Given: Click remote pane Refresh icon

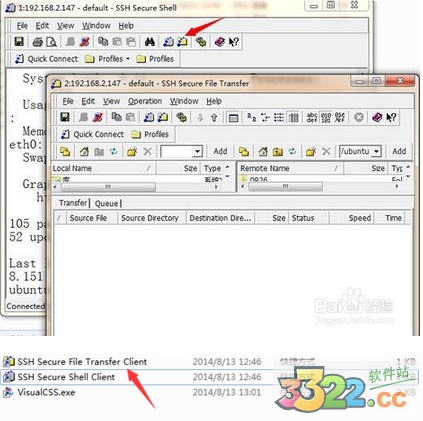Looking at the screenshot, I should click(292, 152).
